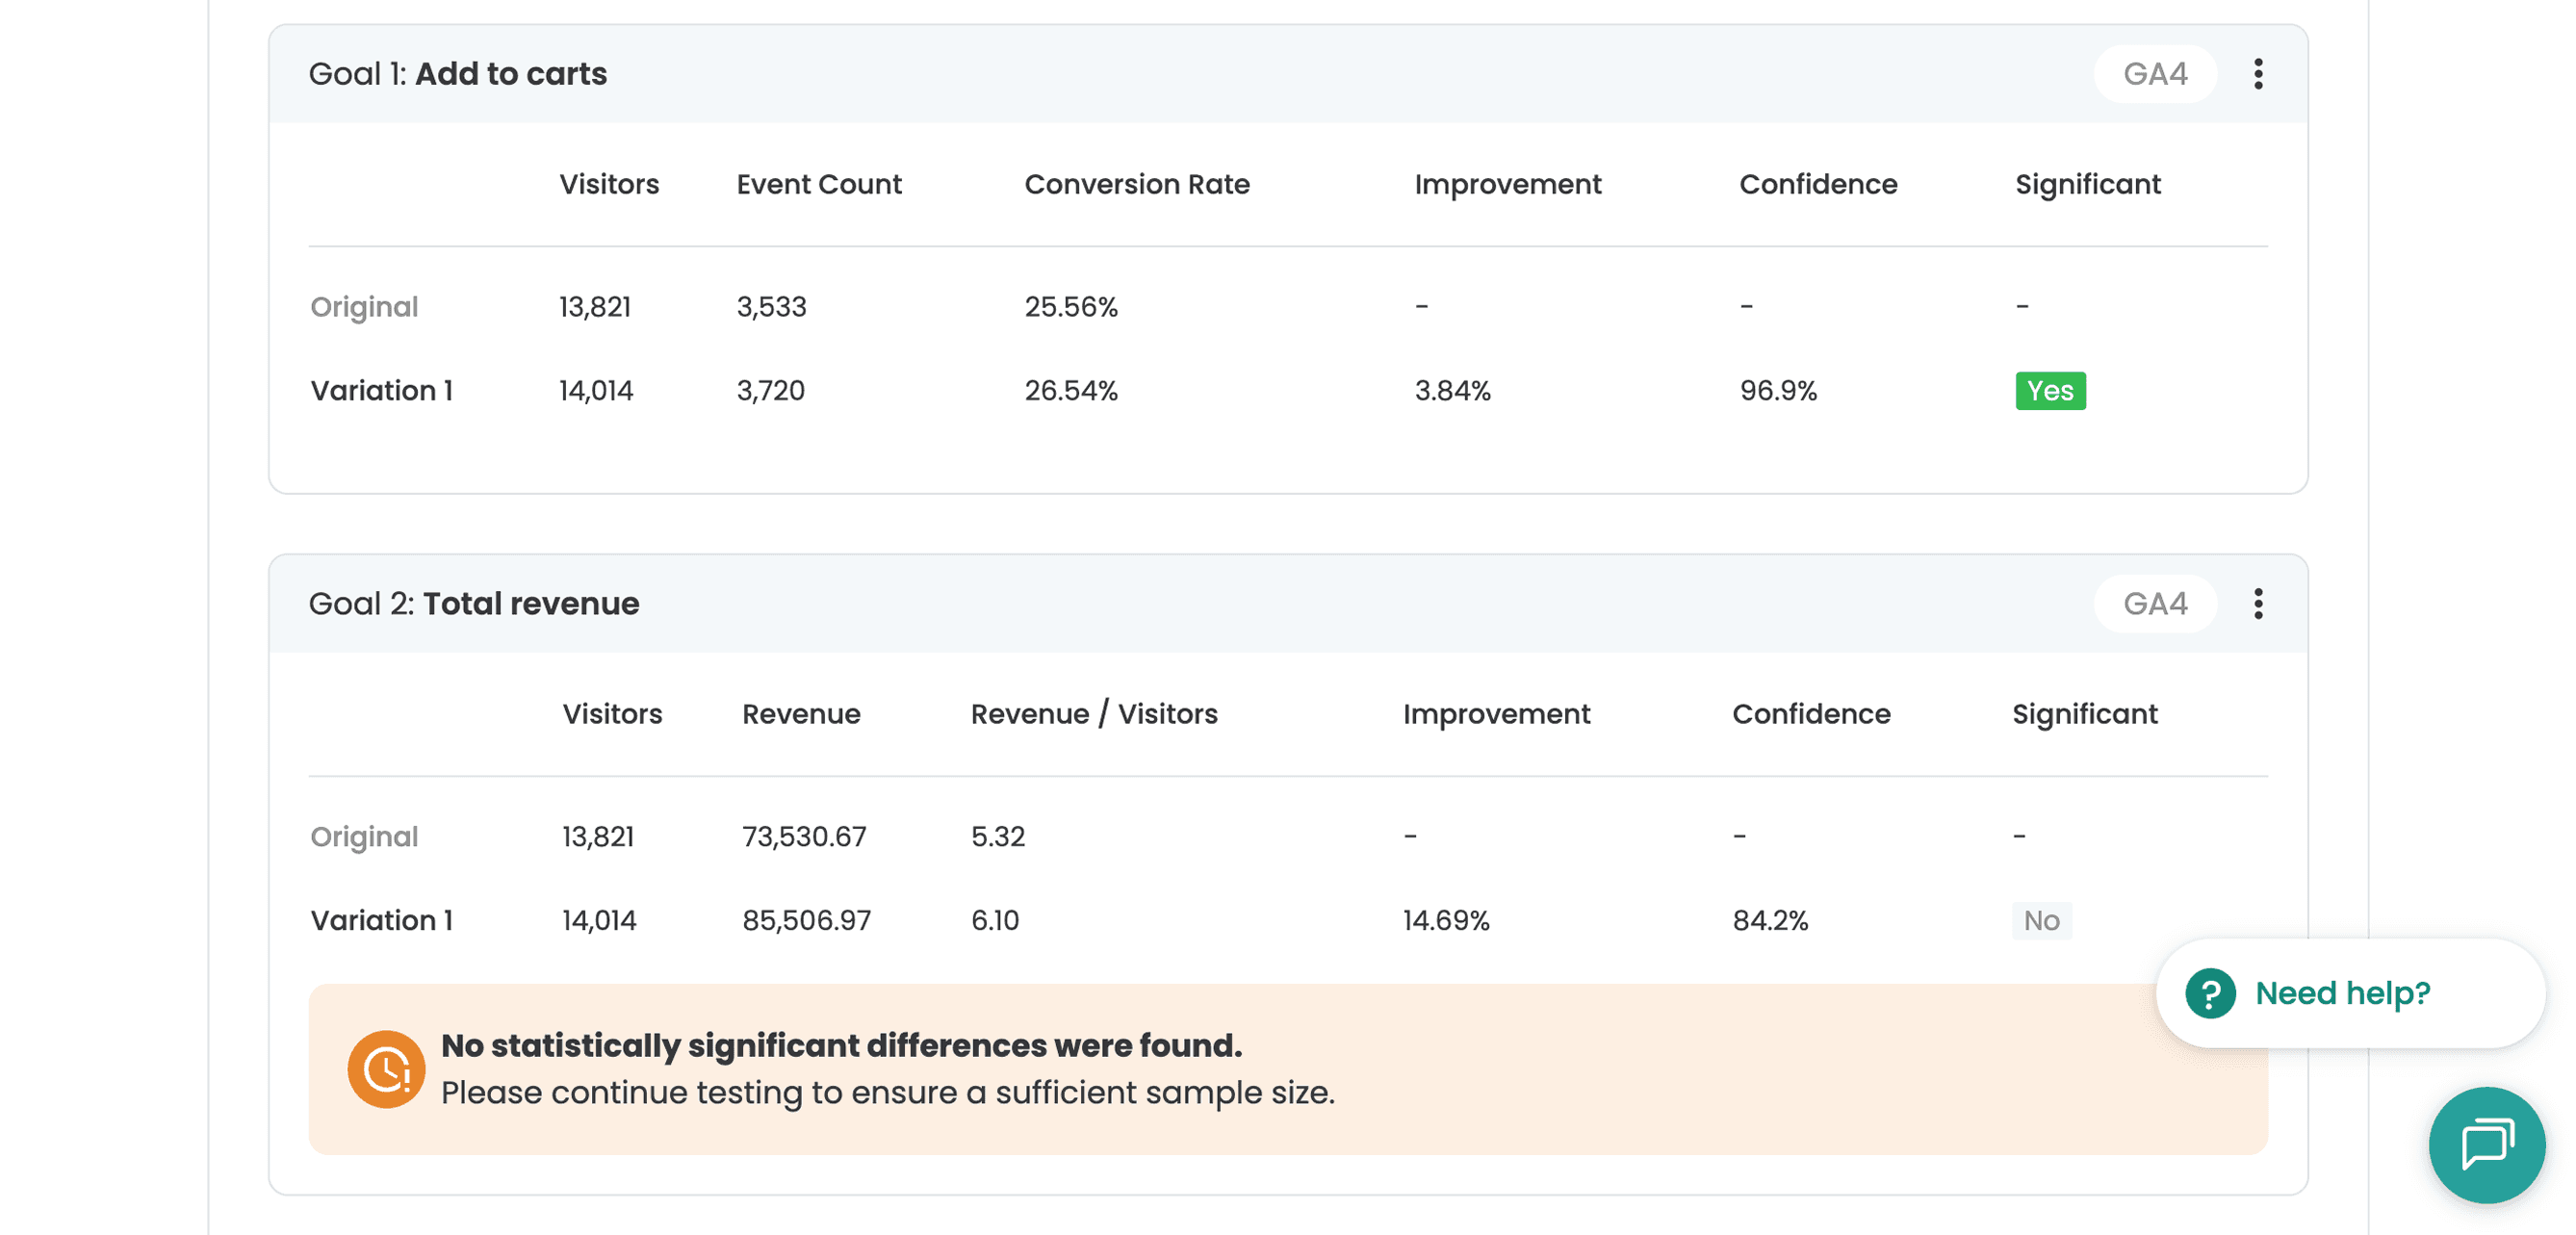
Task: Click the No statistically significant differences message
Action: coord(841,1046)
